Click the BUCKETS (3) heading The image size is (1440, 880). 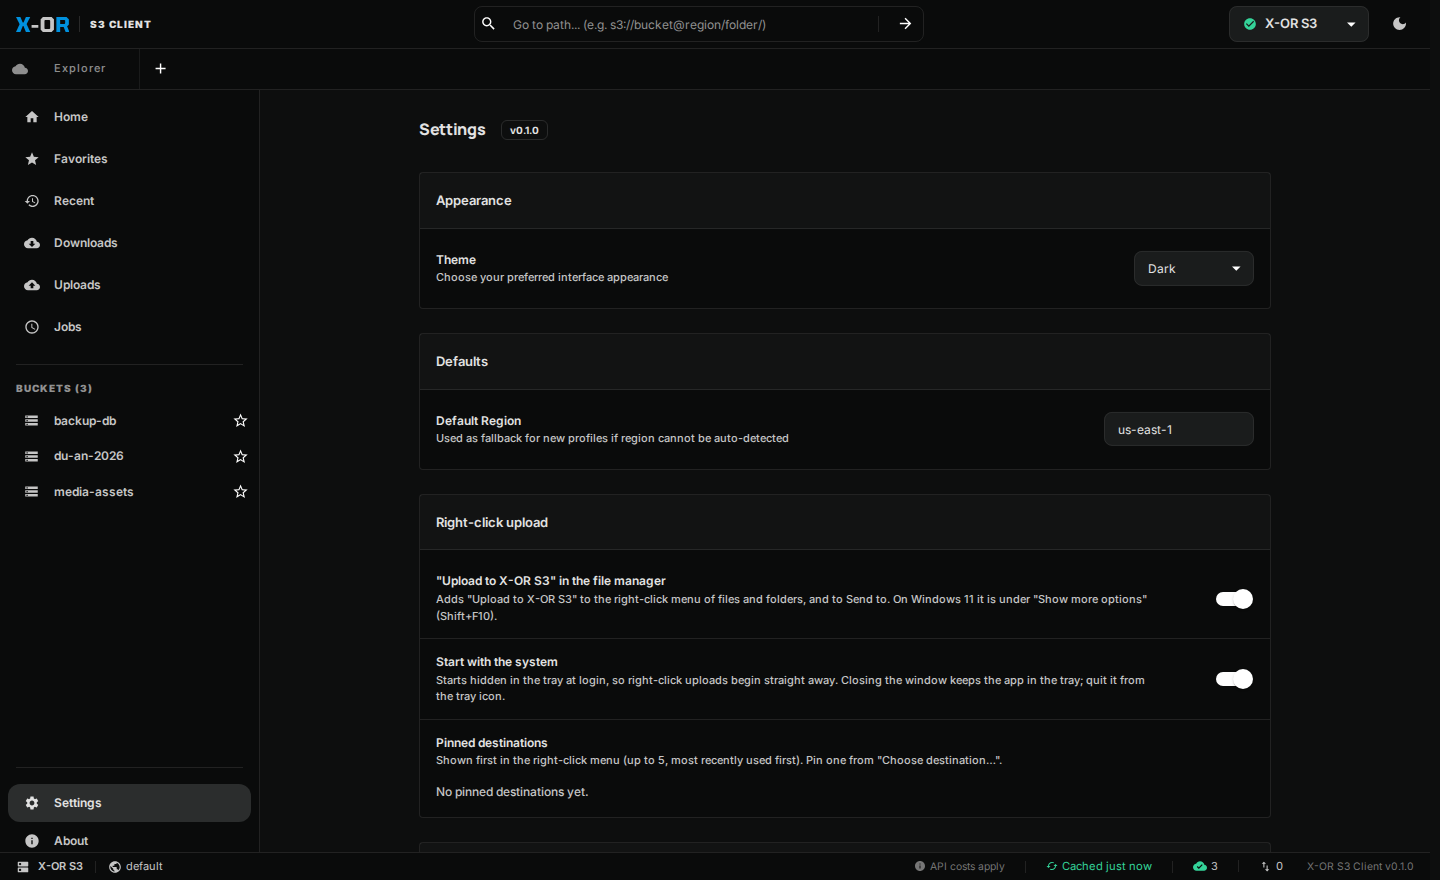click(54, 388)
